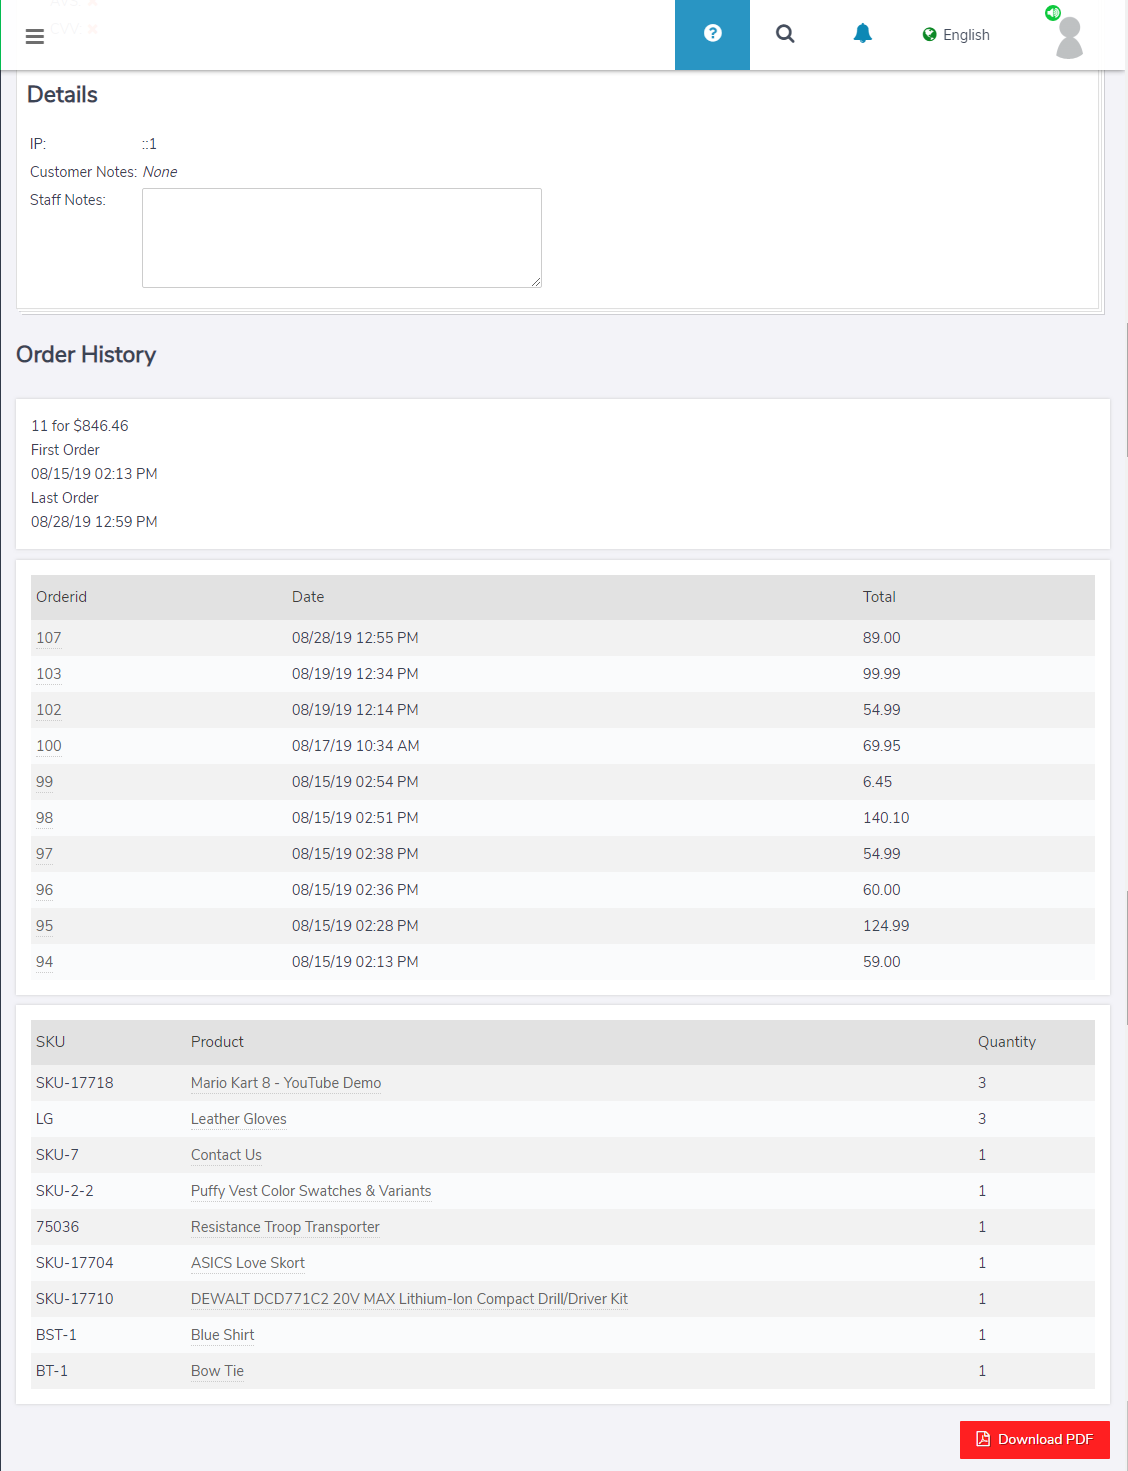View the Mario Kart 8 - YouTube Demo product
This screenshot has width=1128, height=1471.
(285, 1083)
